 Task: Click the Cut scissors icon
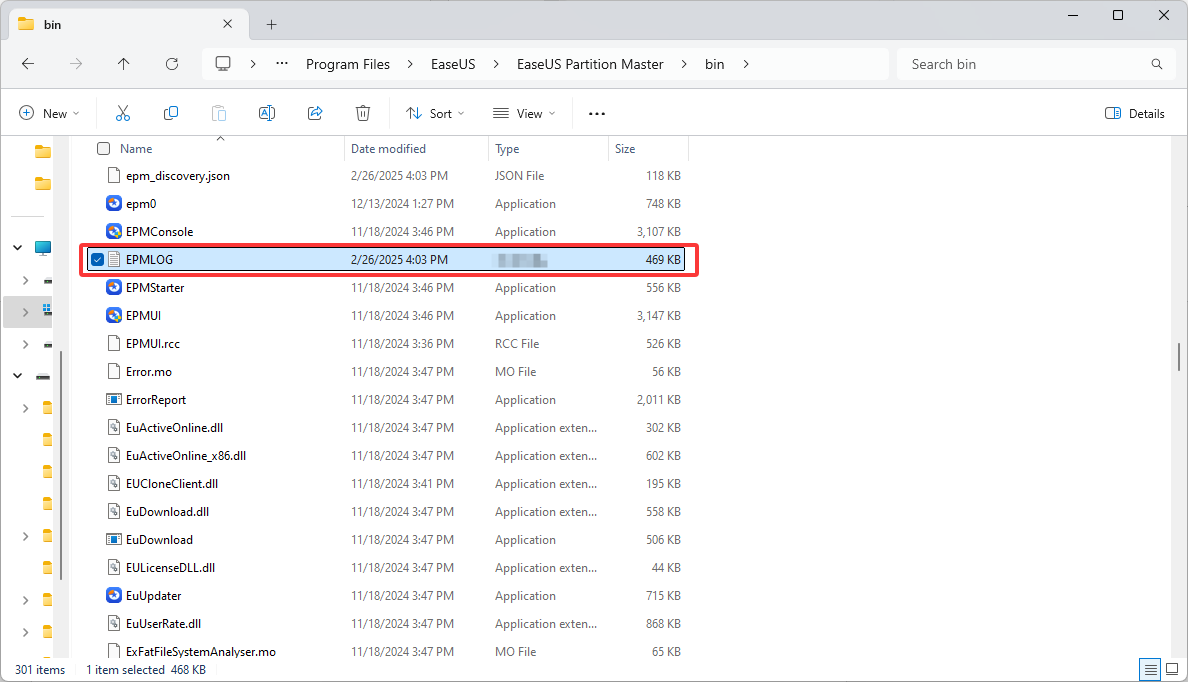123,114
